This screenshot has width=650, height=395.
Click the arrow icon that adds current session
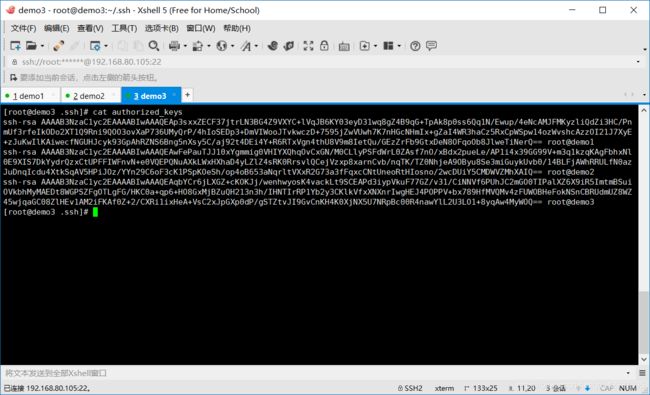(13, 78)
